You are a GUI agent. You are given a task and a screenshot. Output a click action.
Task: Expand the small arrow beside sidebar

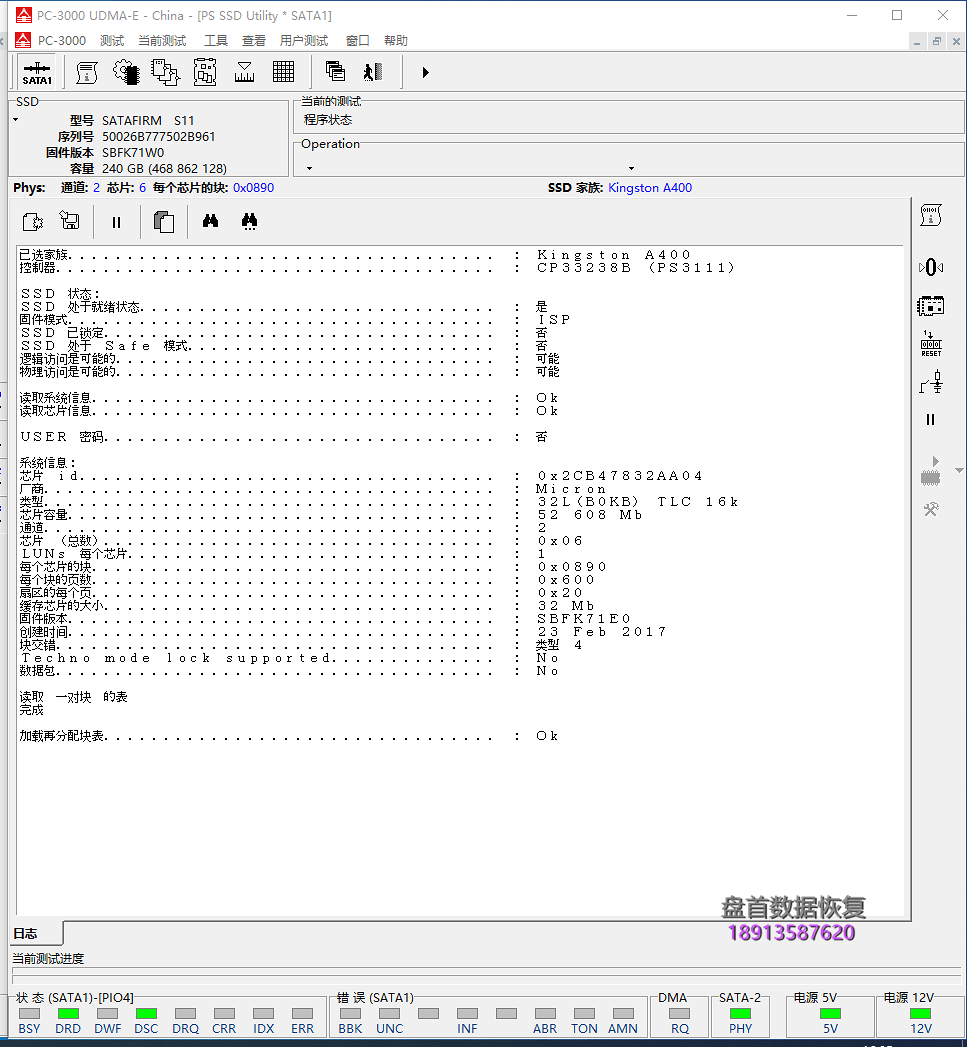(959, 471)
